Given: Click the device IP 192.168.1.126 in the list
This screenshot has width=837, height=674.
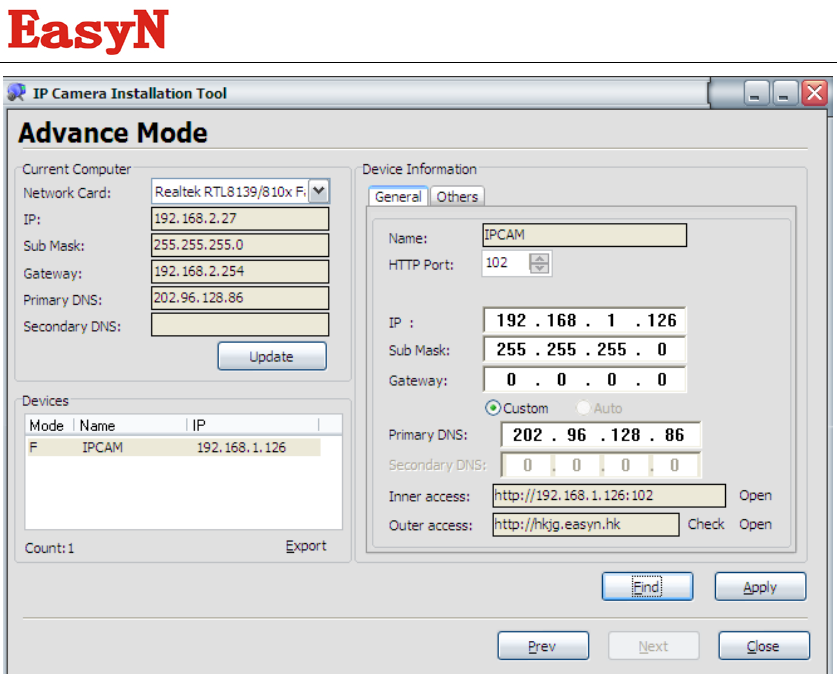Looking at the screenshot, I should (x=241, y=447).
